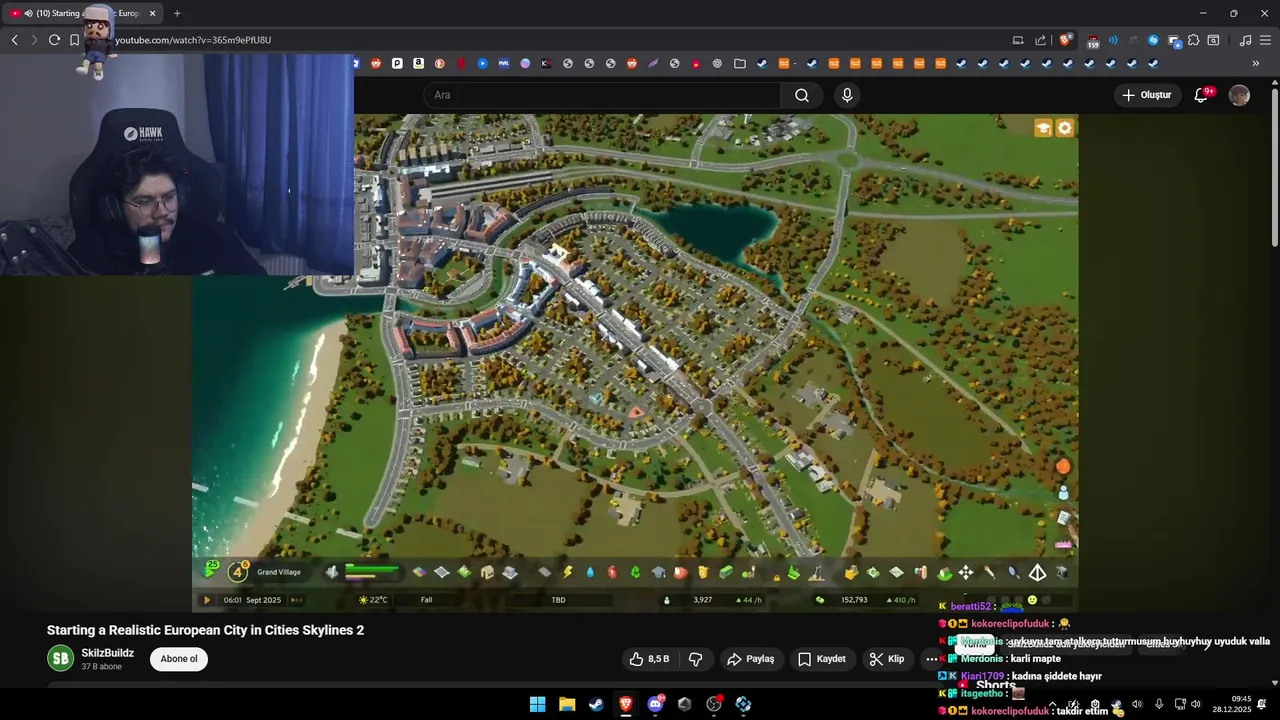
Task: Show hidden bookmarks with double chevron
Action: tap(1256, 63)
